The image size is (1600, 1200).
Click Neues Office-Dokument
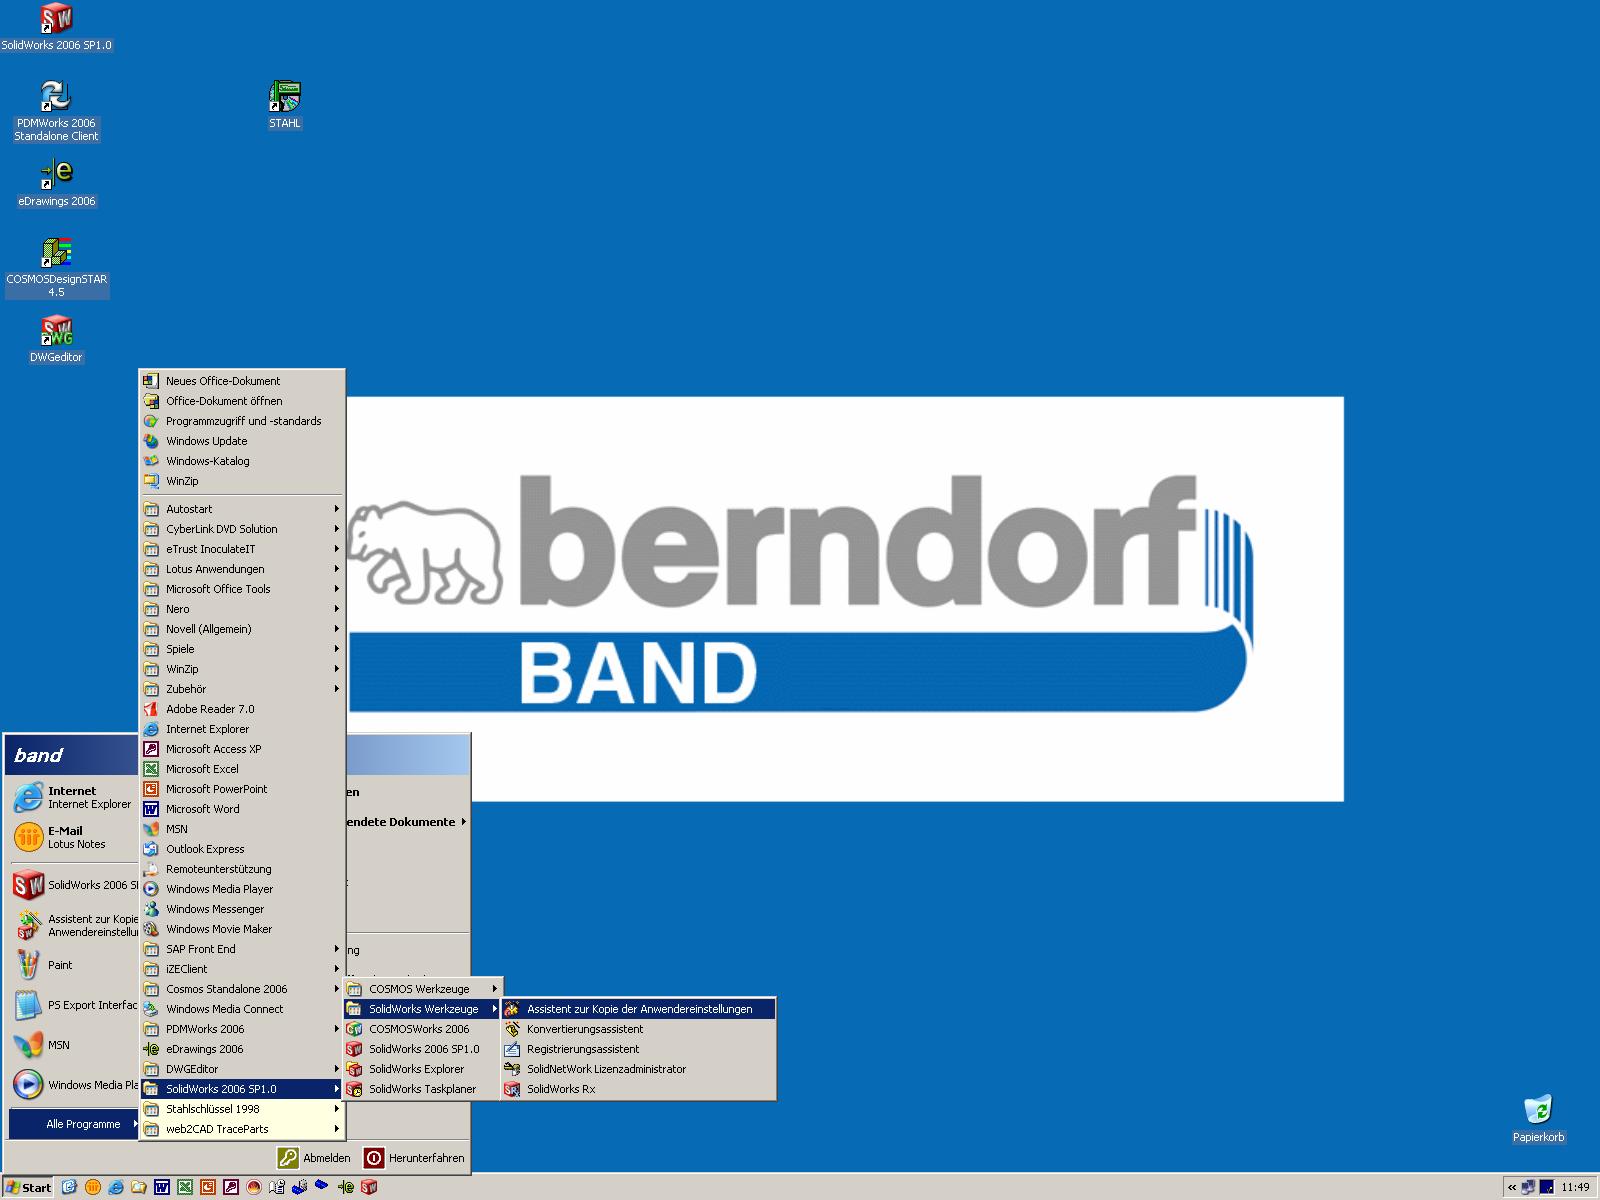(x=242, y=381)
